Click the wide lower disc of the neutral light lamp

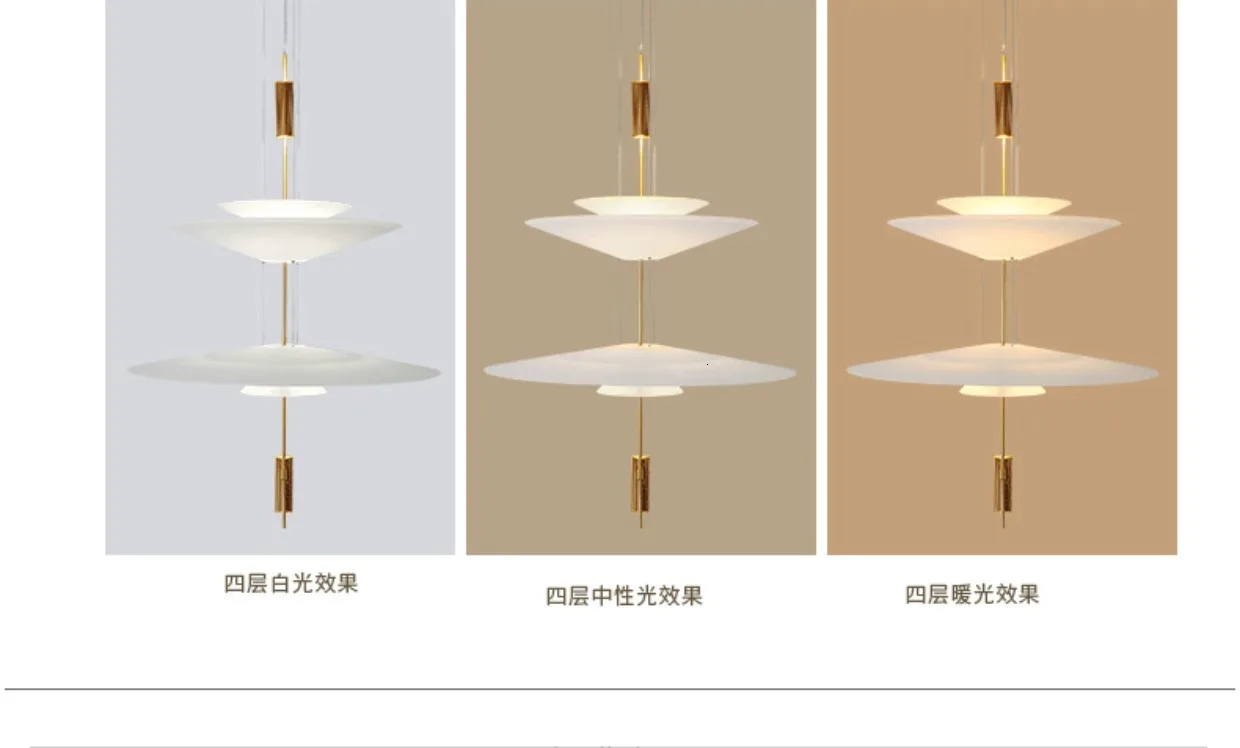640,366
